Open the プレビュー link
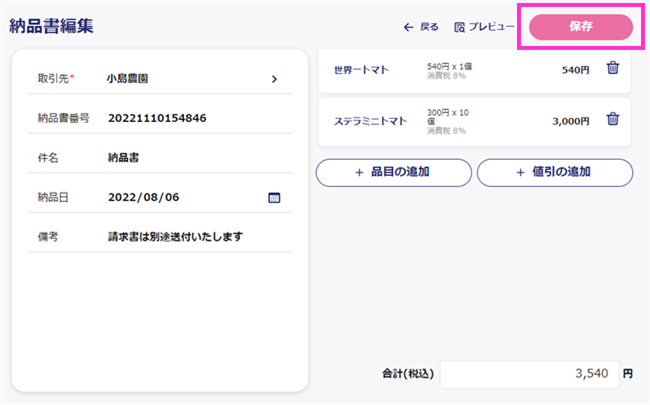 (484, 27)
